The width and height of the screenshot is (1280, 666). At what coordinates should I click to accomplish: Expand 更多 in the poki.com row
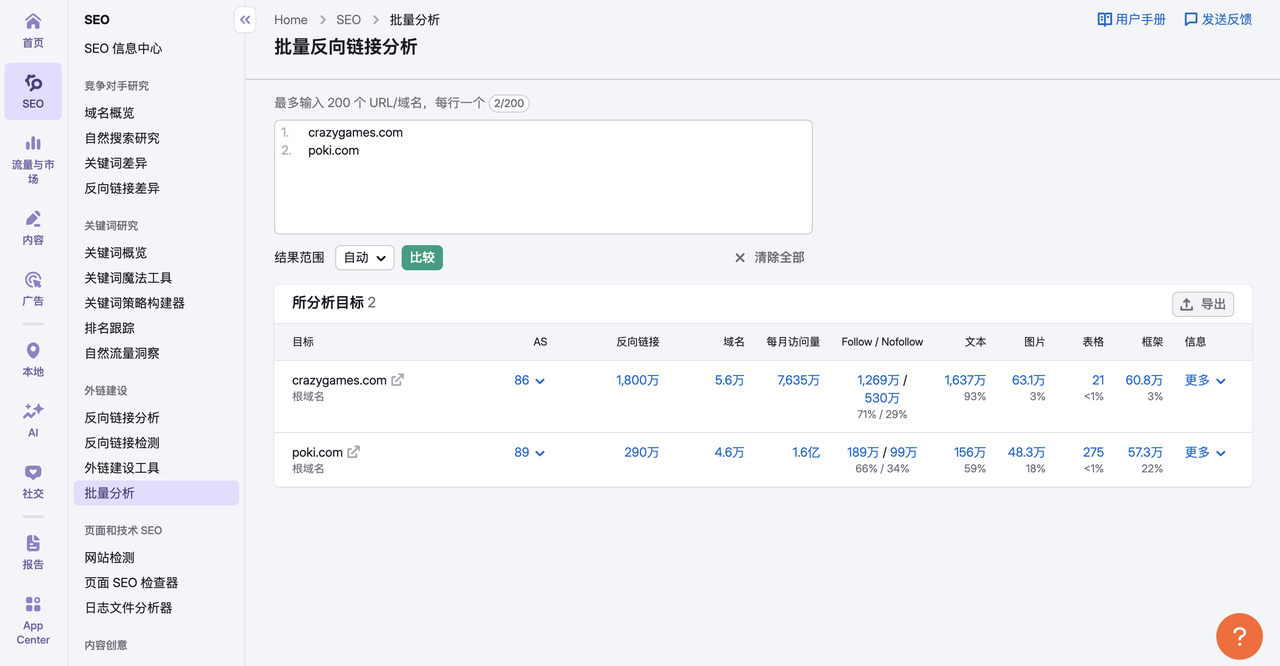[1205, 453]
